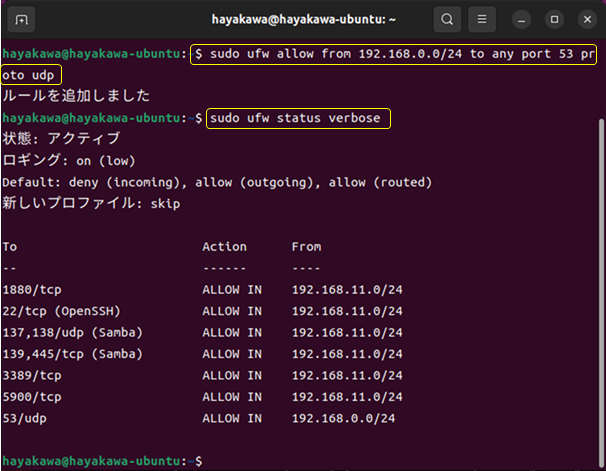
Task: Click the 'From' column header
Action: click(x=307, y=247)
